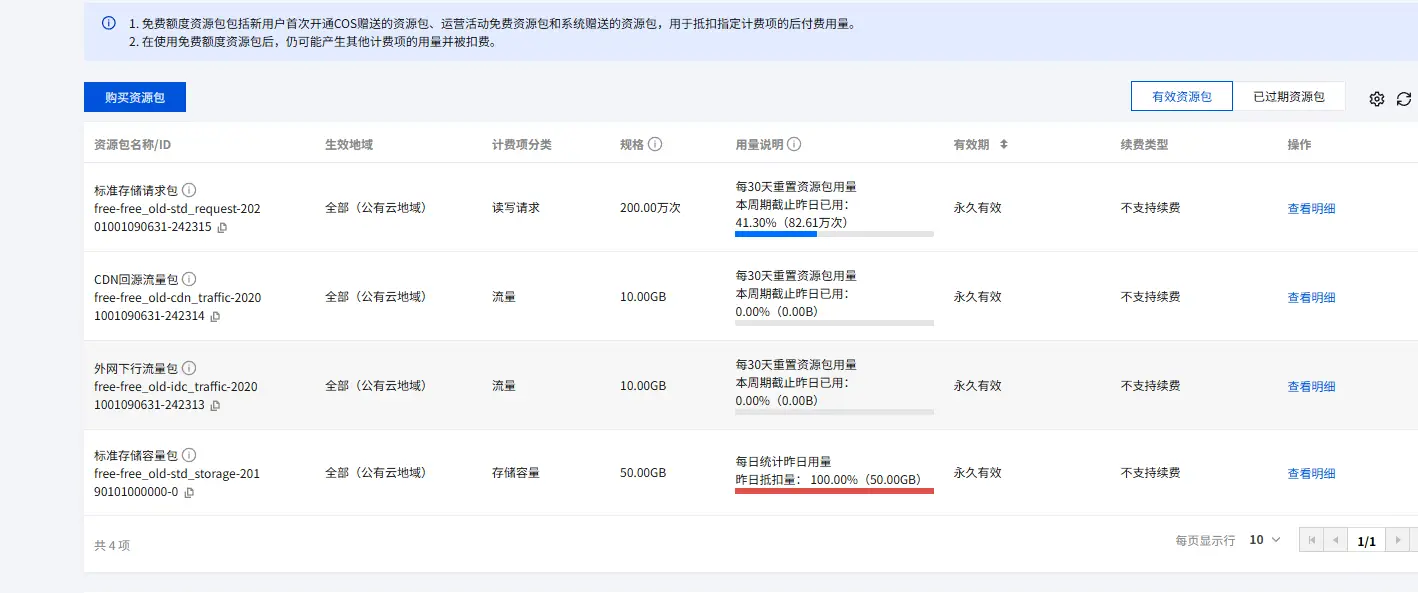The height and width of the screenshot is (593, 1418).
Task: Copy ID of 标准存储容量包
Action: 189,493
